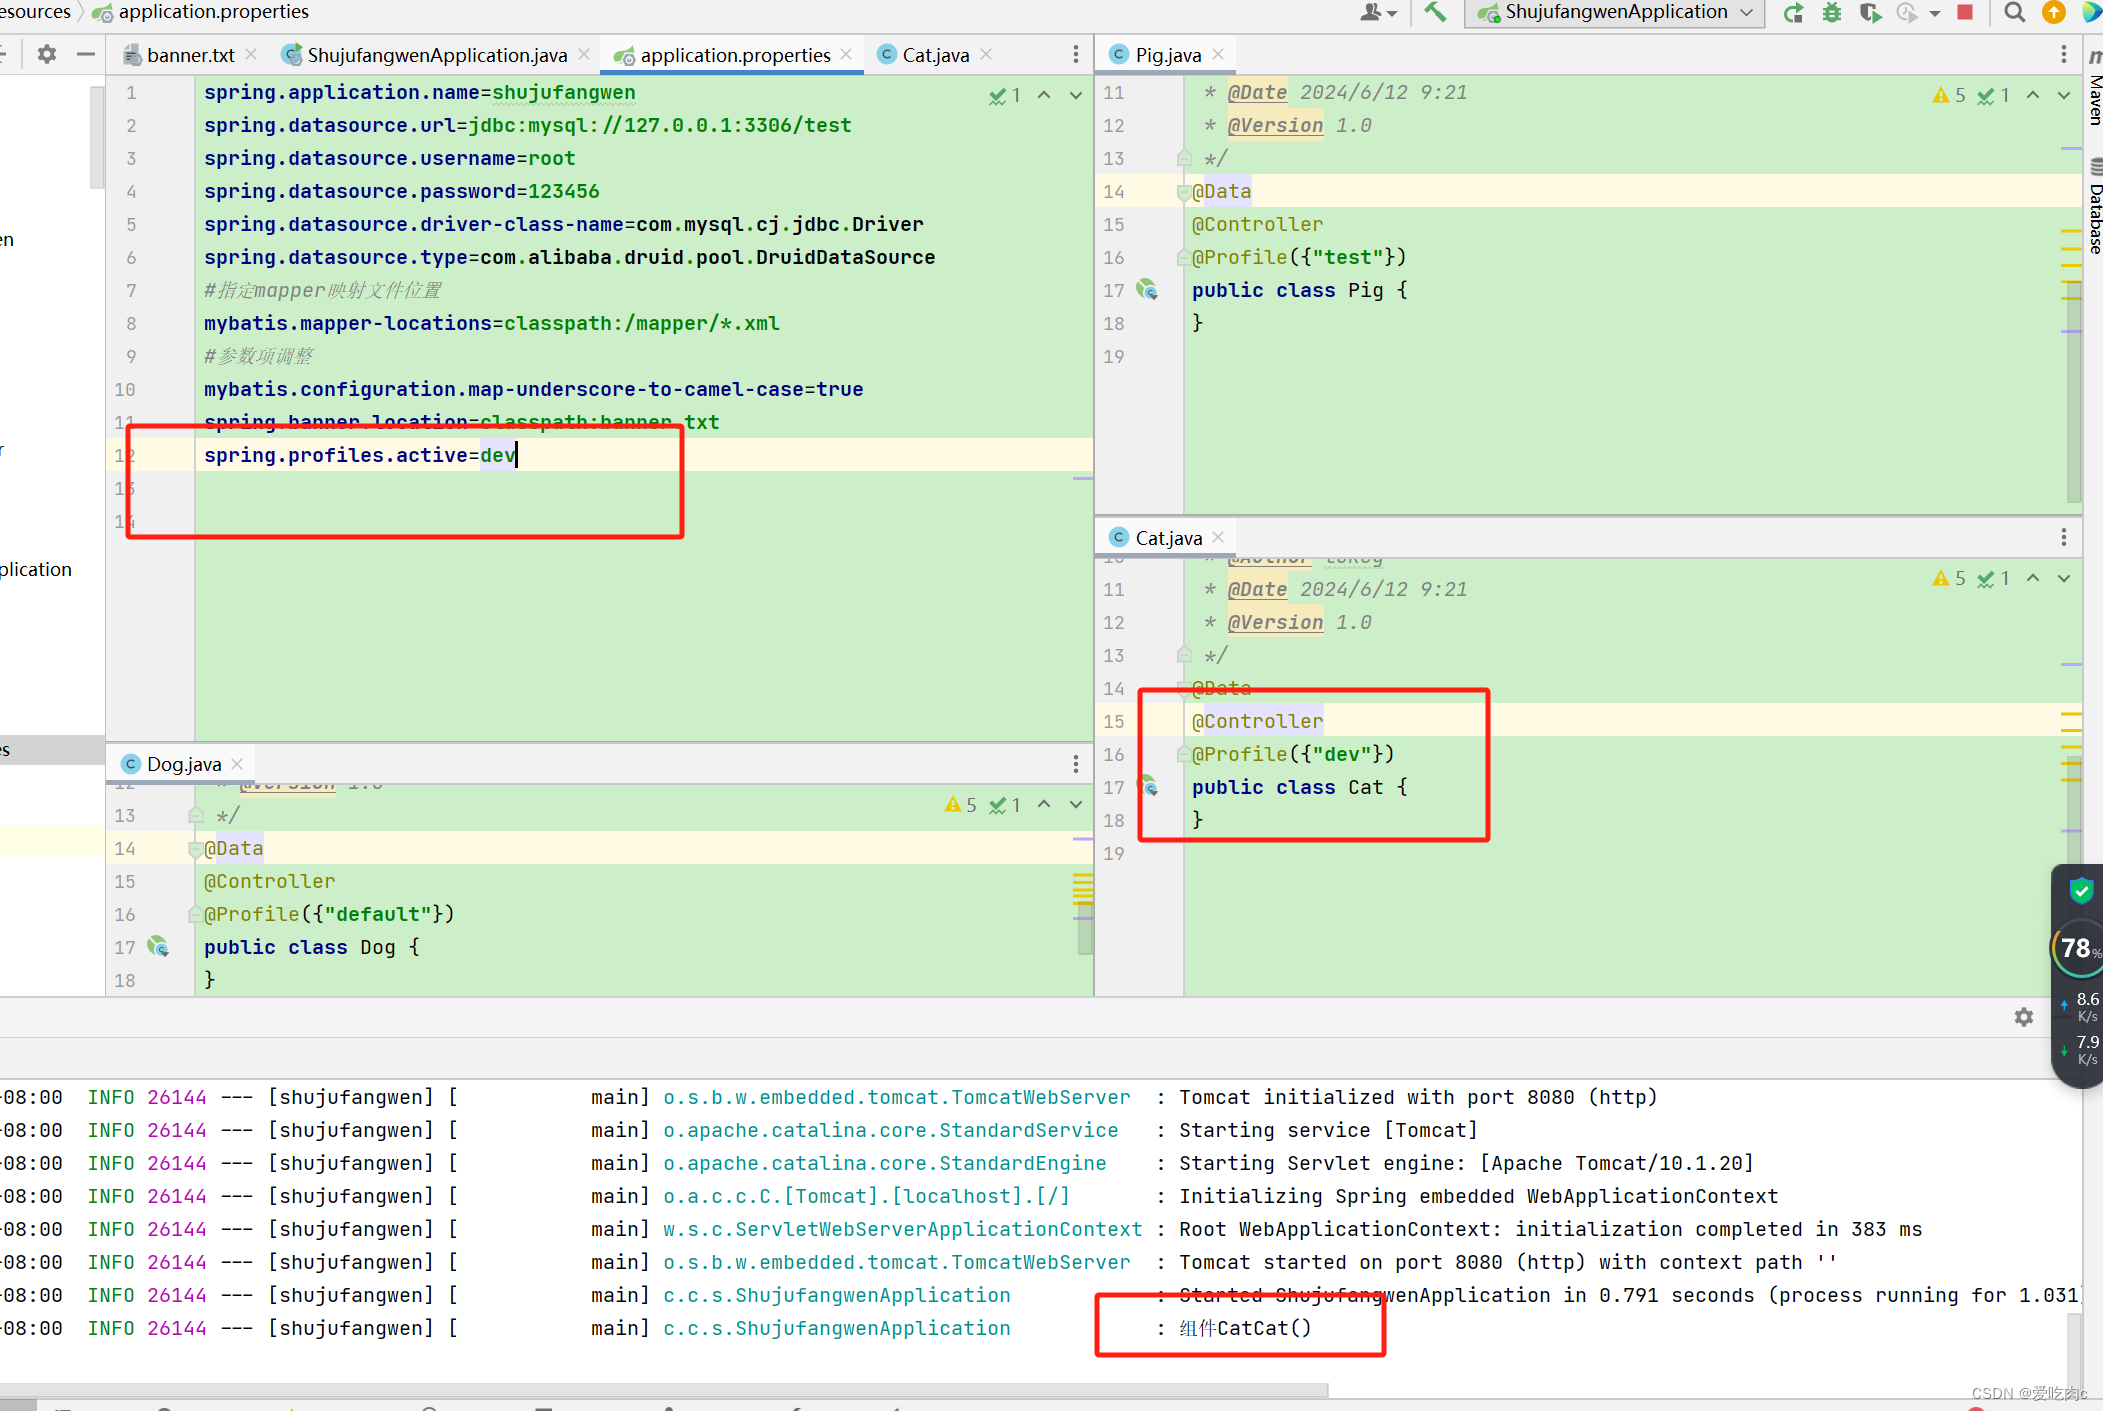
Task: Close the ShujufangwenApplication.java tab
Action: 584,54
